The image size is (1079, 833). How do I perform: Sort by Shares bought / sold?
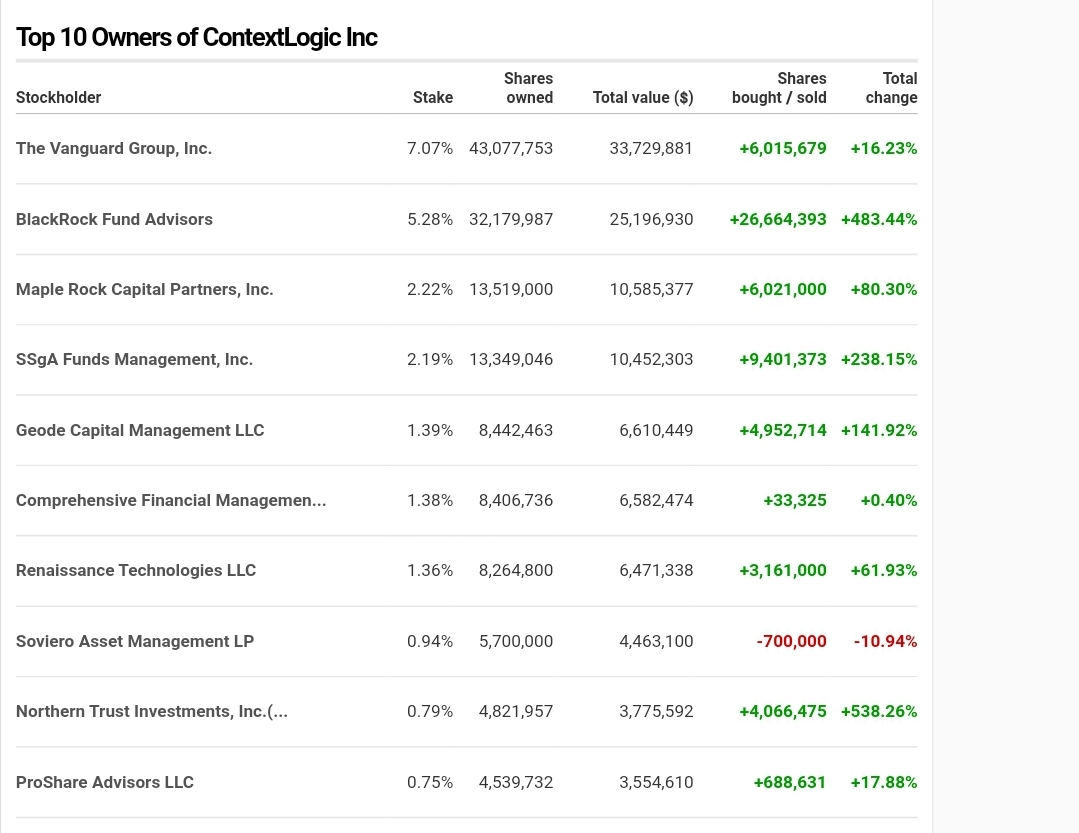(779, 88)
